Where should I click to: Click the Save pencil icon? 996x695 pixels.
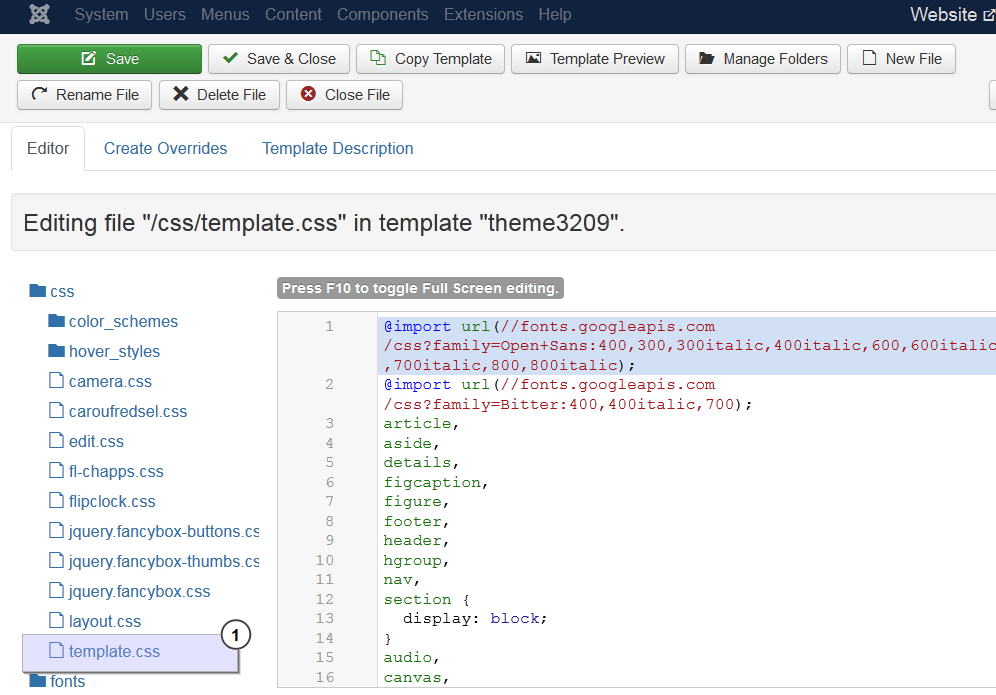[x=88, y=58]
